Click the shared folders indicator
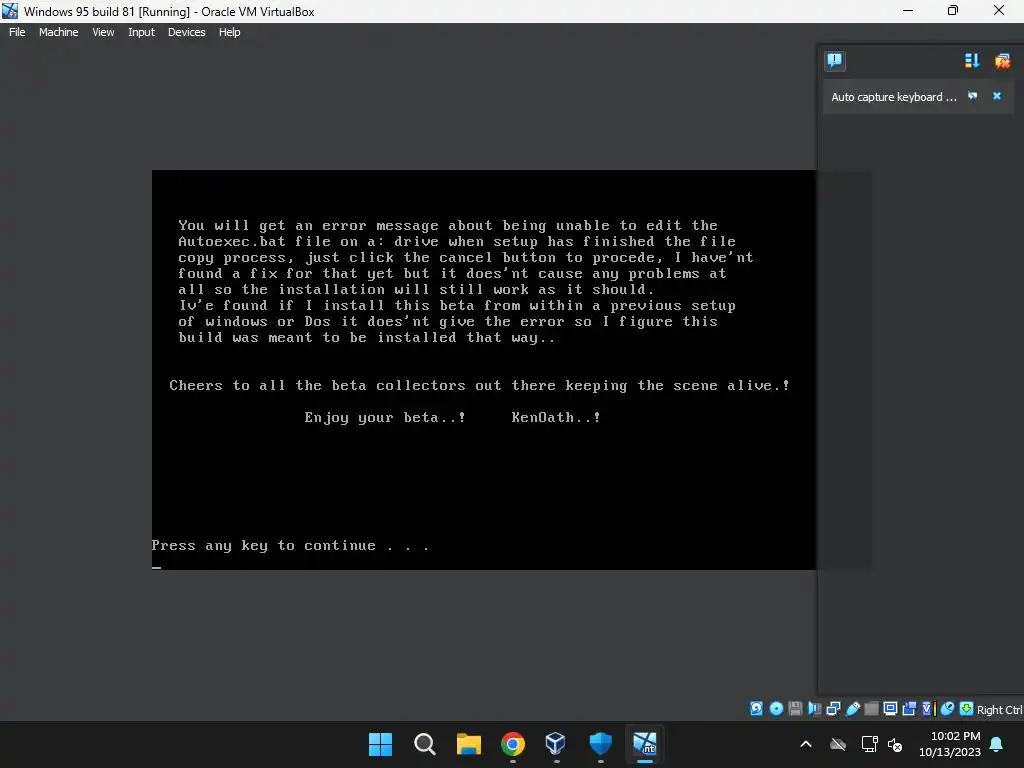Screen dimensions: 1024x768 pyautogui.click(x=871, y=709)
